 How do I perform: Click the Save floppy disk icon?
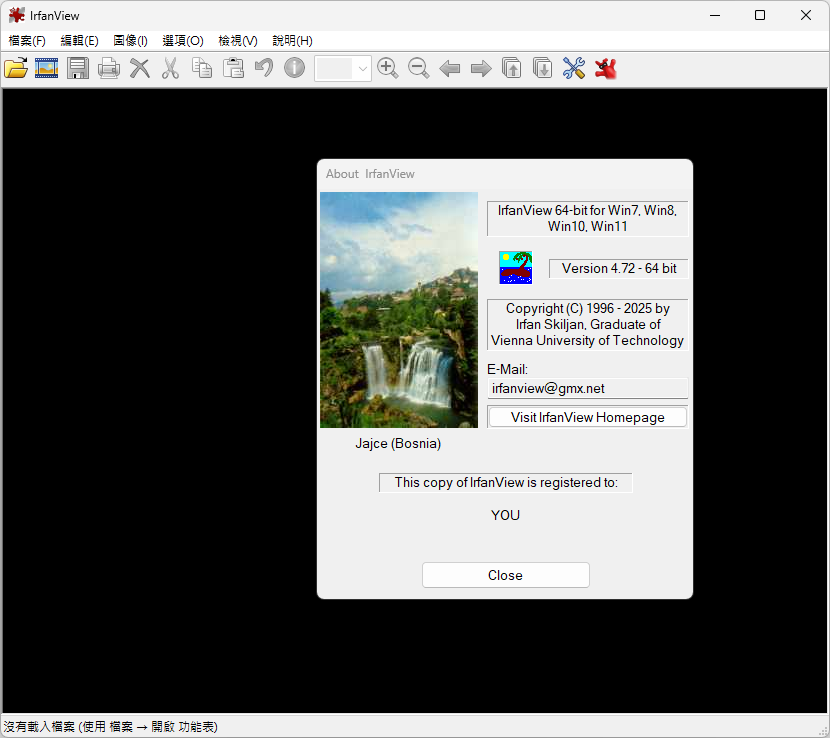(78, 68)
